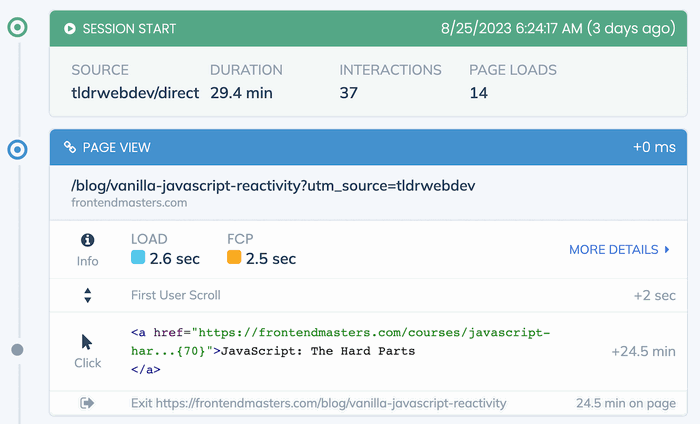Click the blue LOAD color swatch
The image size is (700, 424).
[x=138, y=257]
